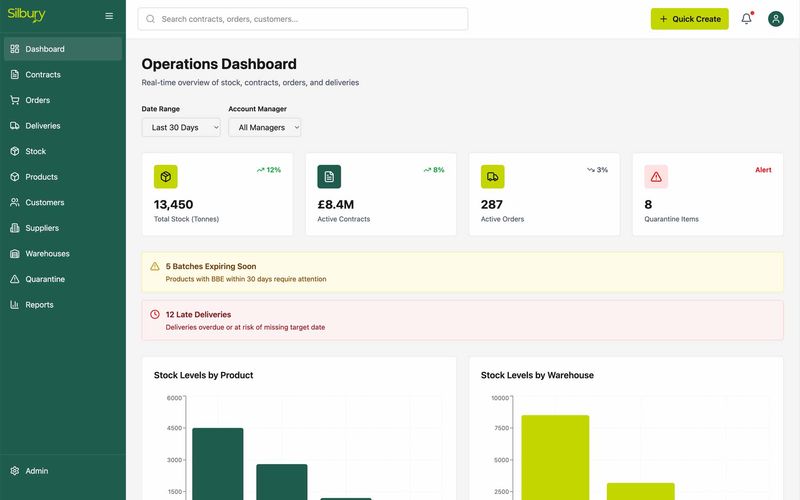Click the Deliveries truck icon in sidebar
Screen dimensions: 800x500
(15, 126)
